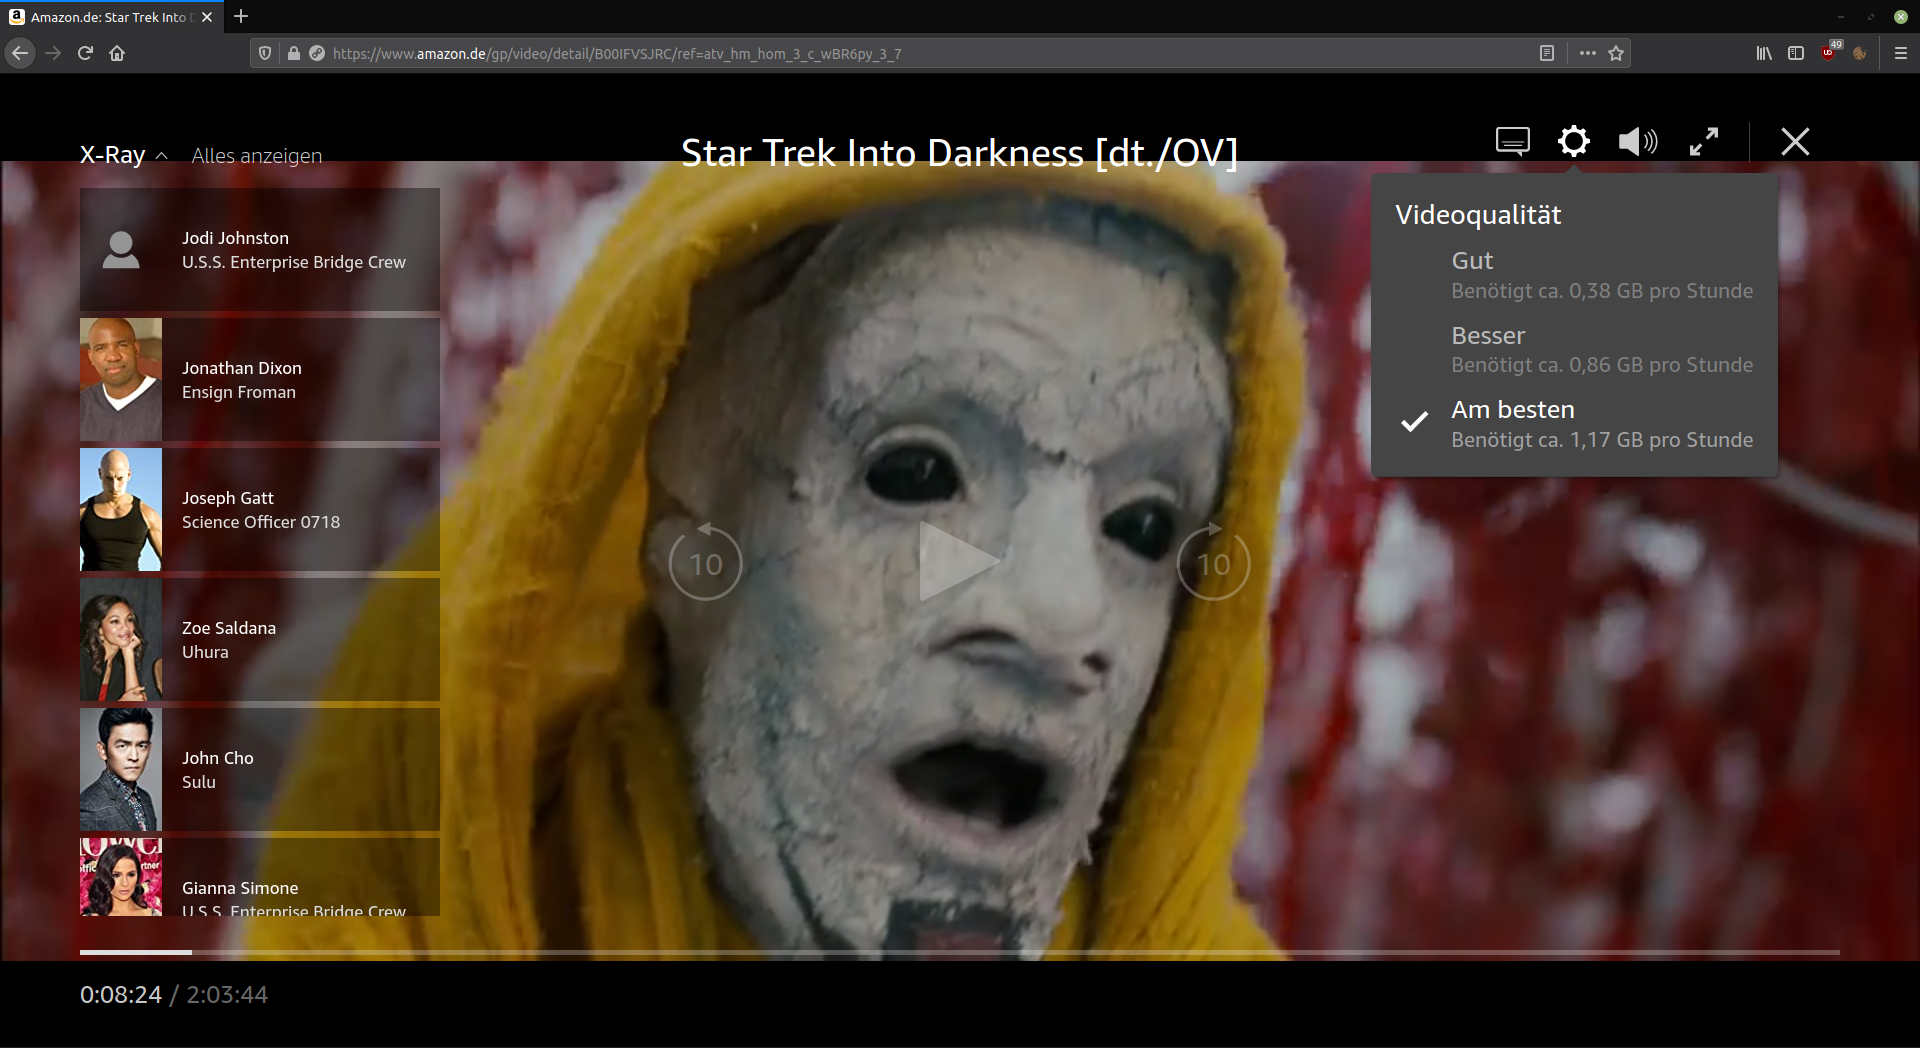Click Zoe Saldana's photo thumbnail
1920x1048 pixels.
[121, 640]
